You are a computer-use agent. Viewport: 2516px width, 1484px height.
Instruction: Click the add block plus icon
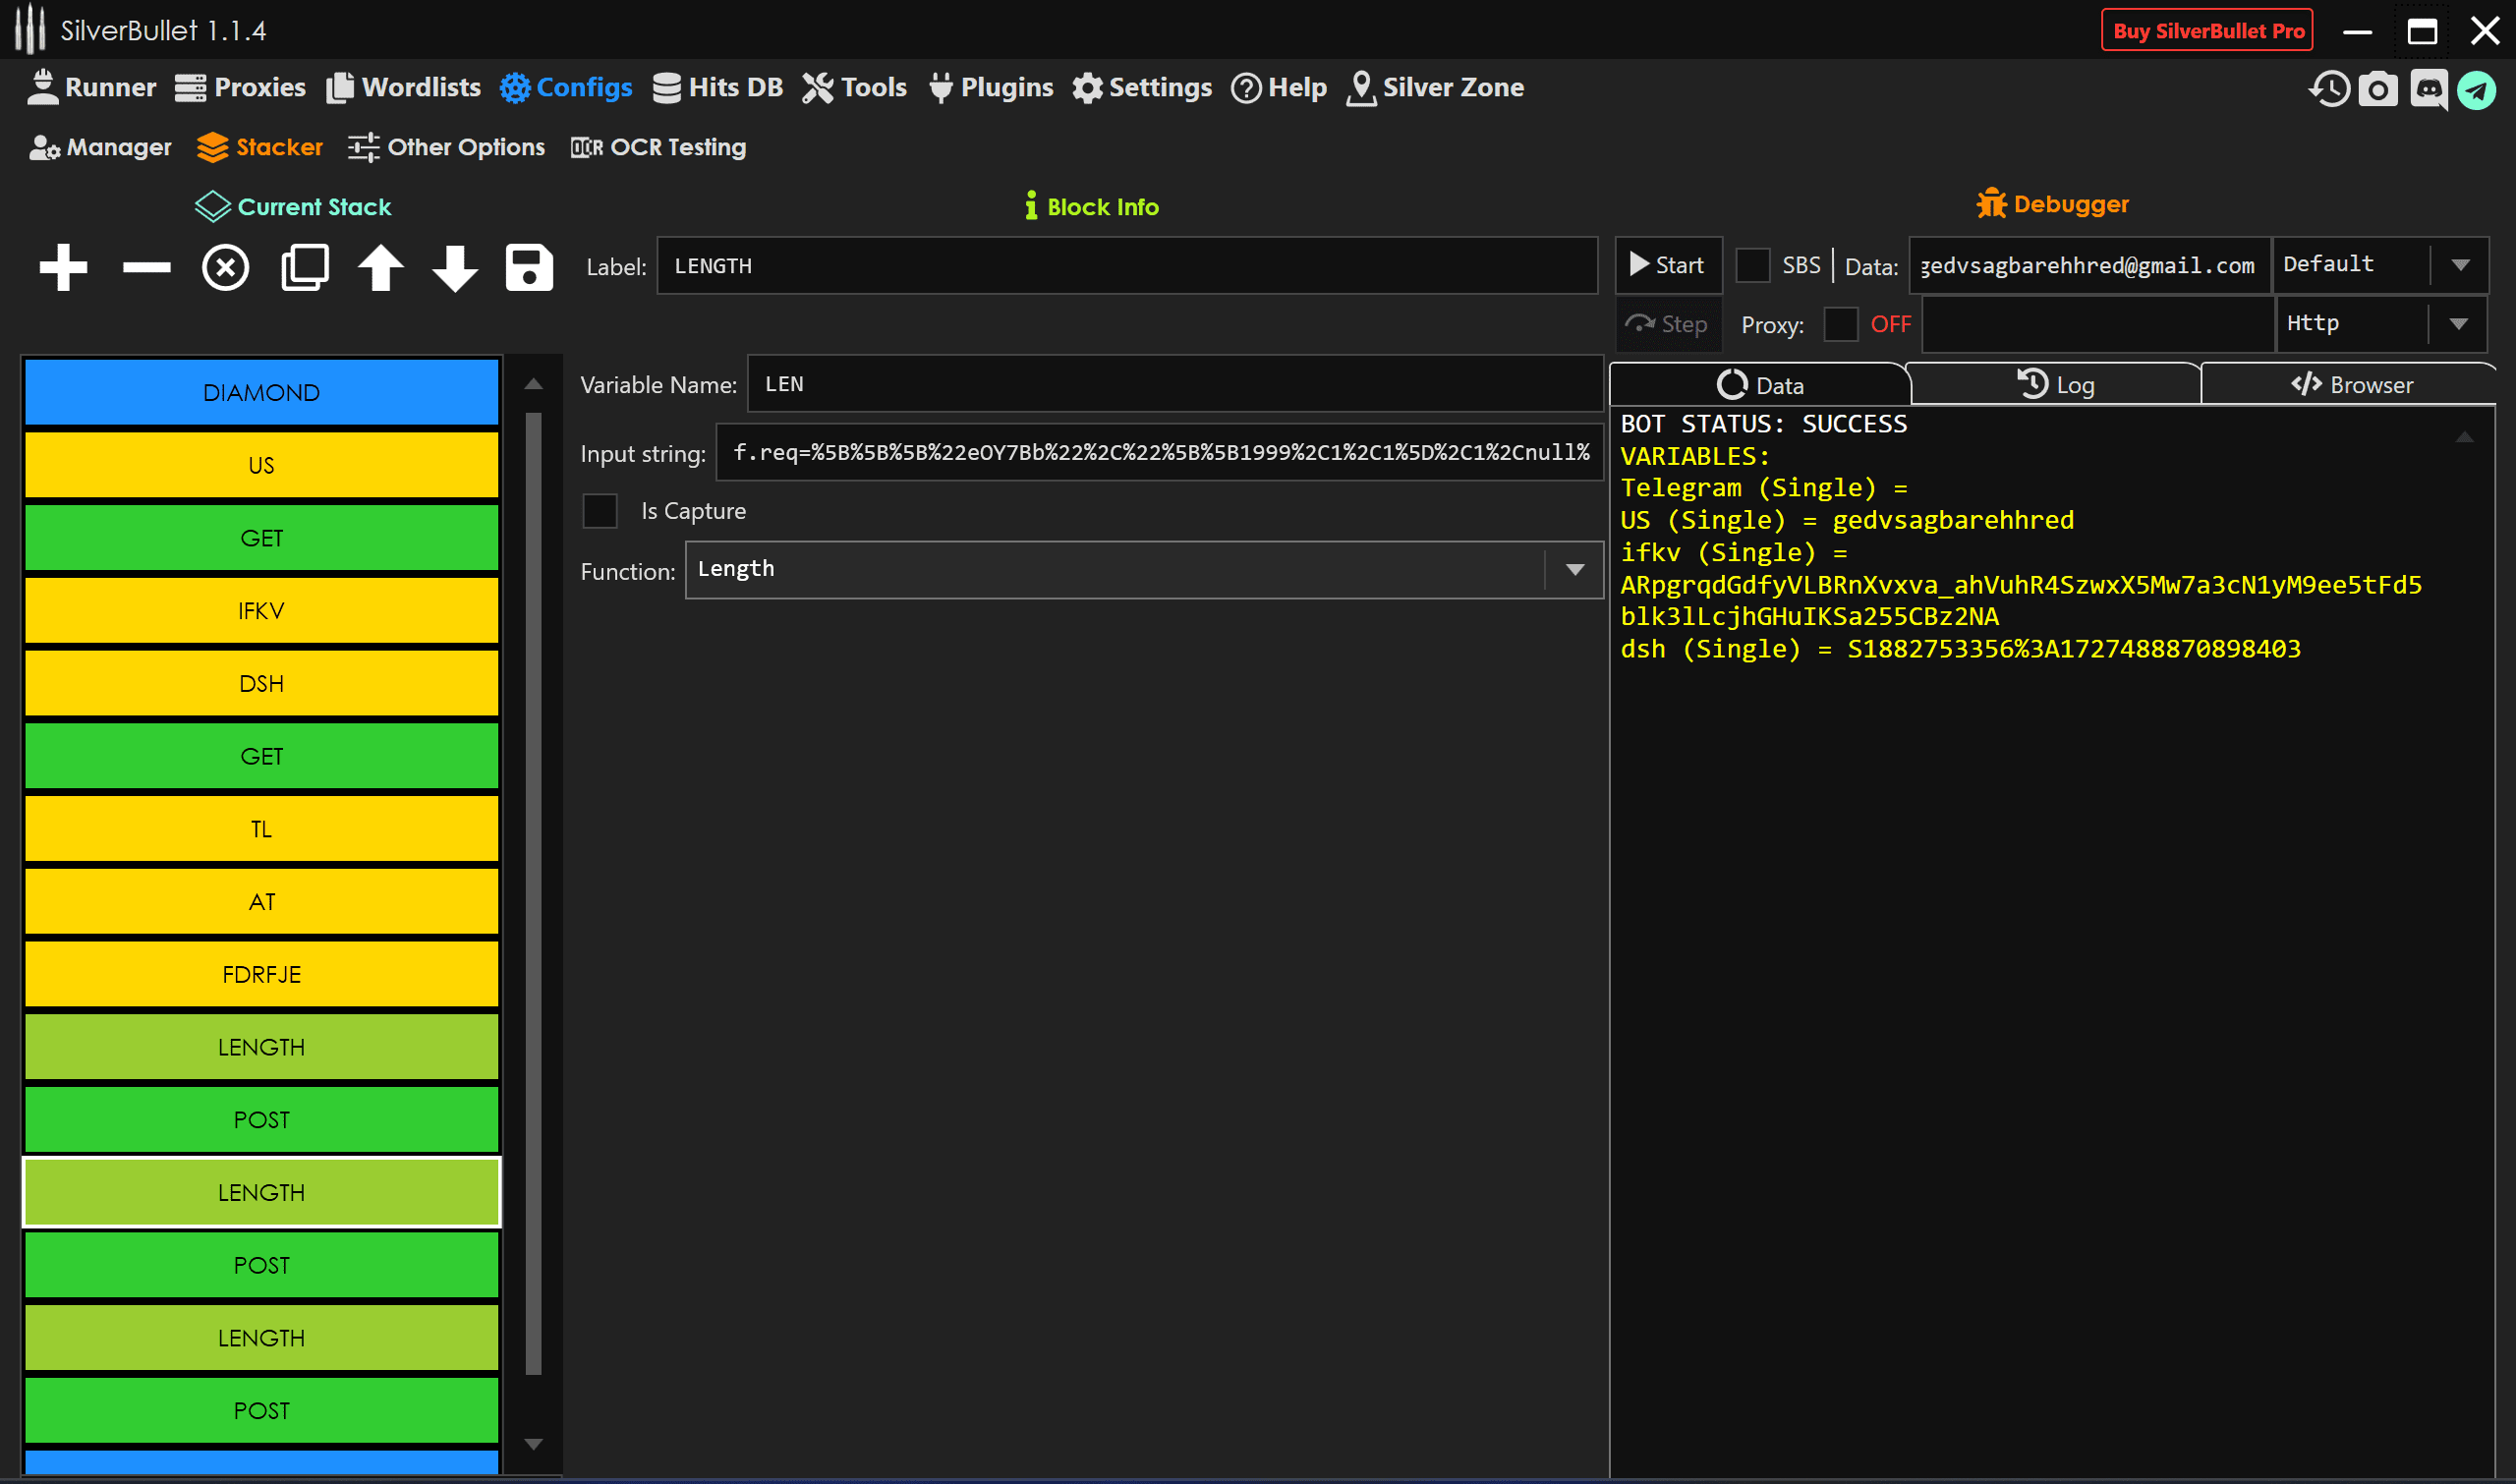coord(63,267)
